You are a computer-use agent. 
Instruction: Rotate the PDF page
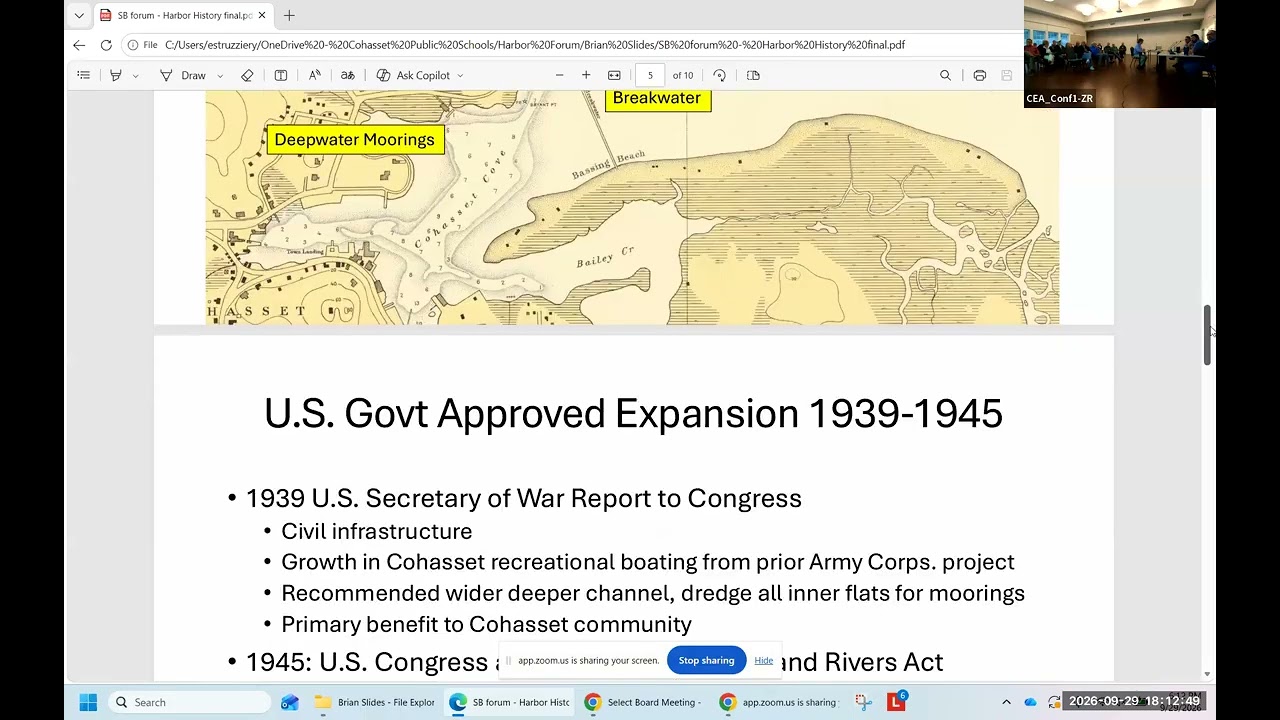pos(719,75)
